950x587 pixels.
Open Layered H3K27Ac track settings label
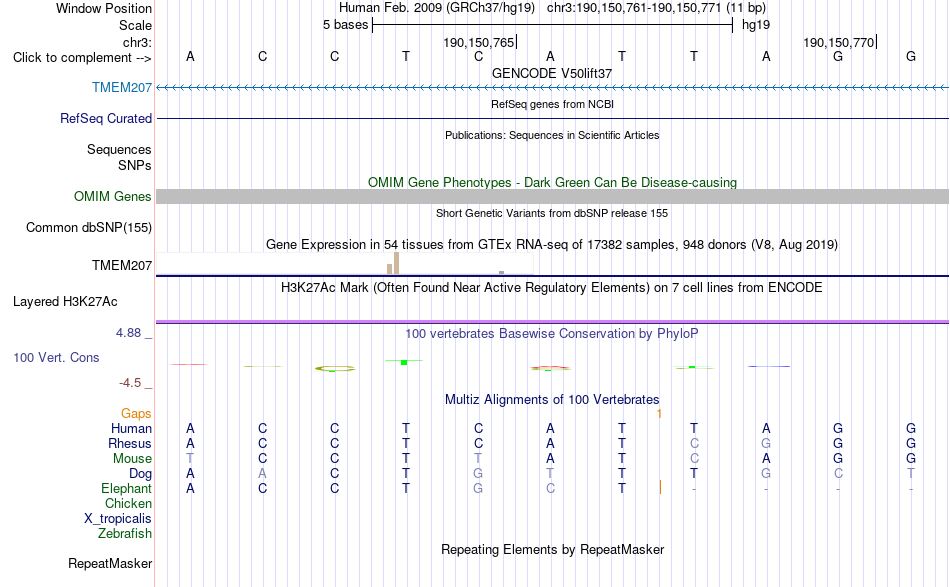pyautogui.click(x=65, y=301)
